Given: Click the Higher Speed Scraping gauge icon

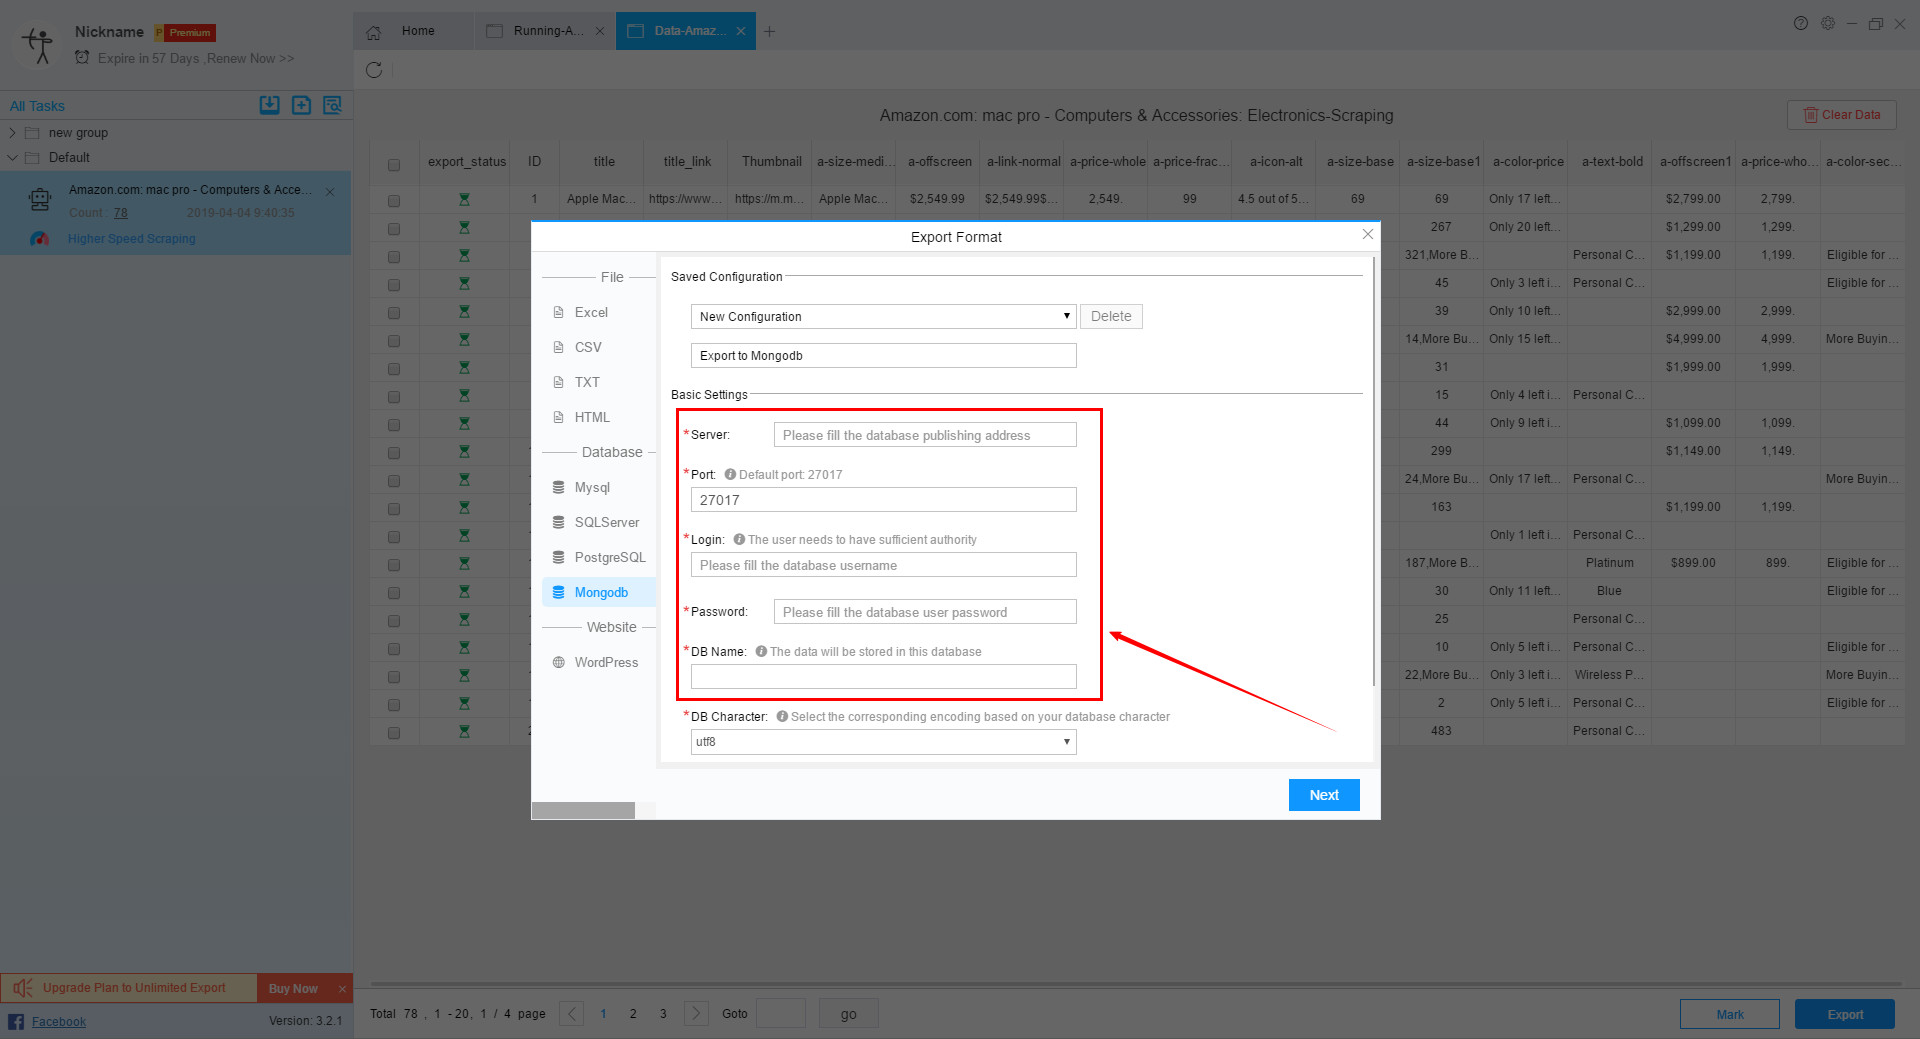Looking at the screenshot, I should [x=40, y=239].
